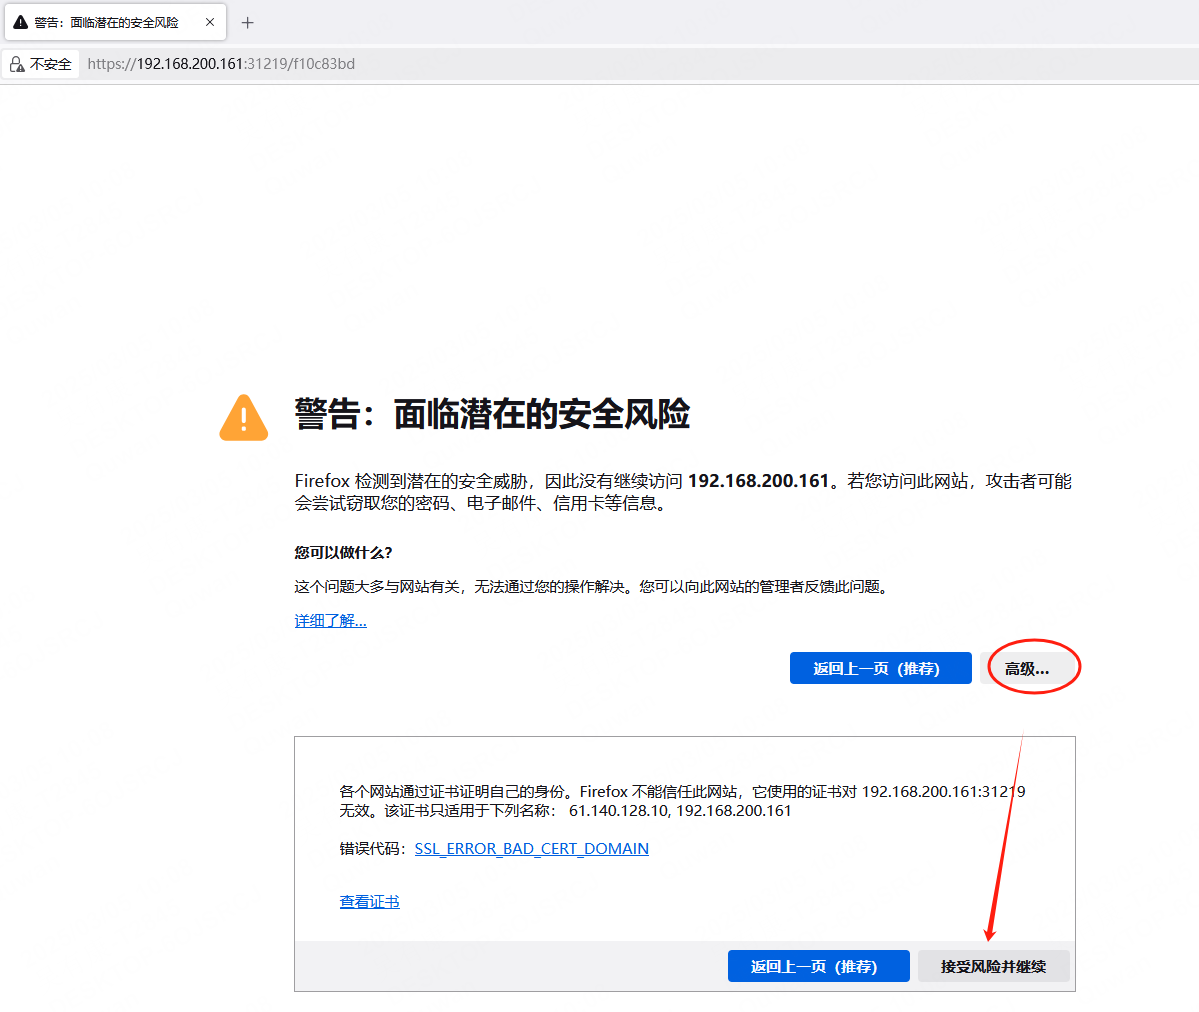Viewport: 1199px width, 1012px height.
Task: Open the "详细了解..." link
Action: tap(330, 620)
